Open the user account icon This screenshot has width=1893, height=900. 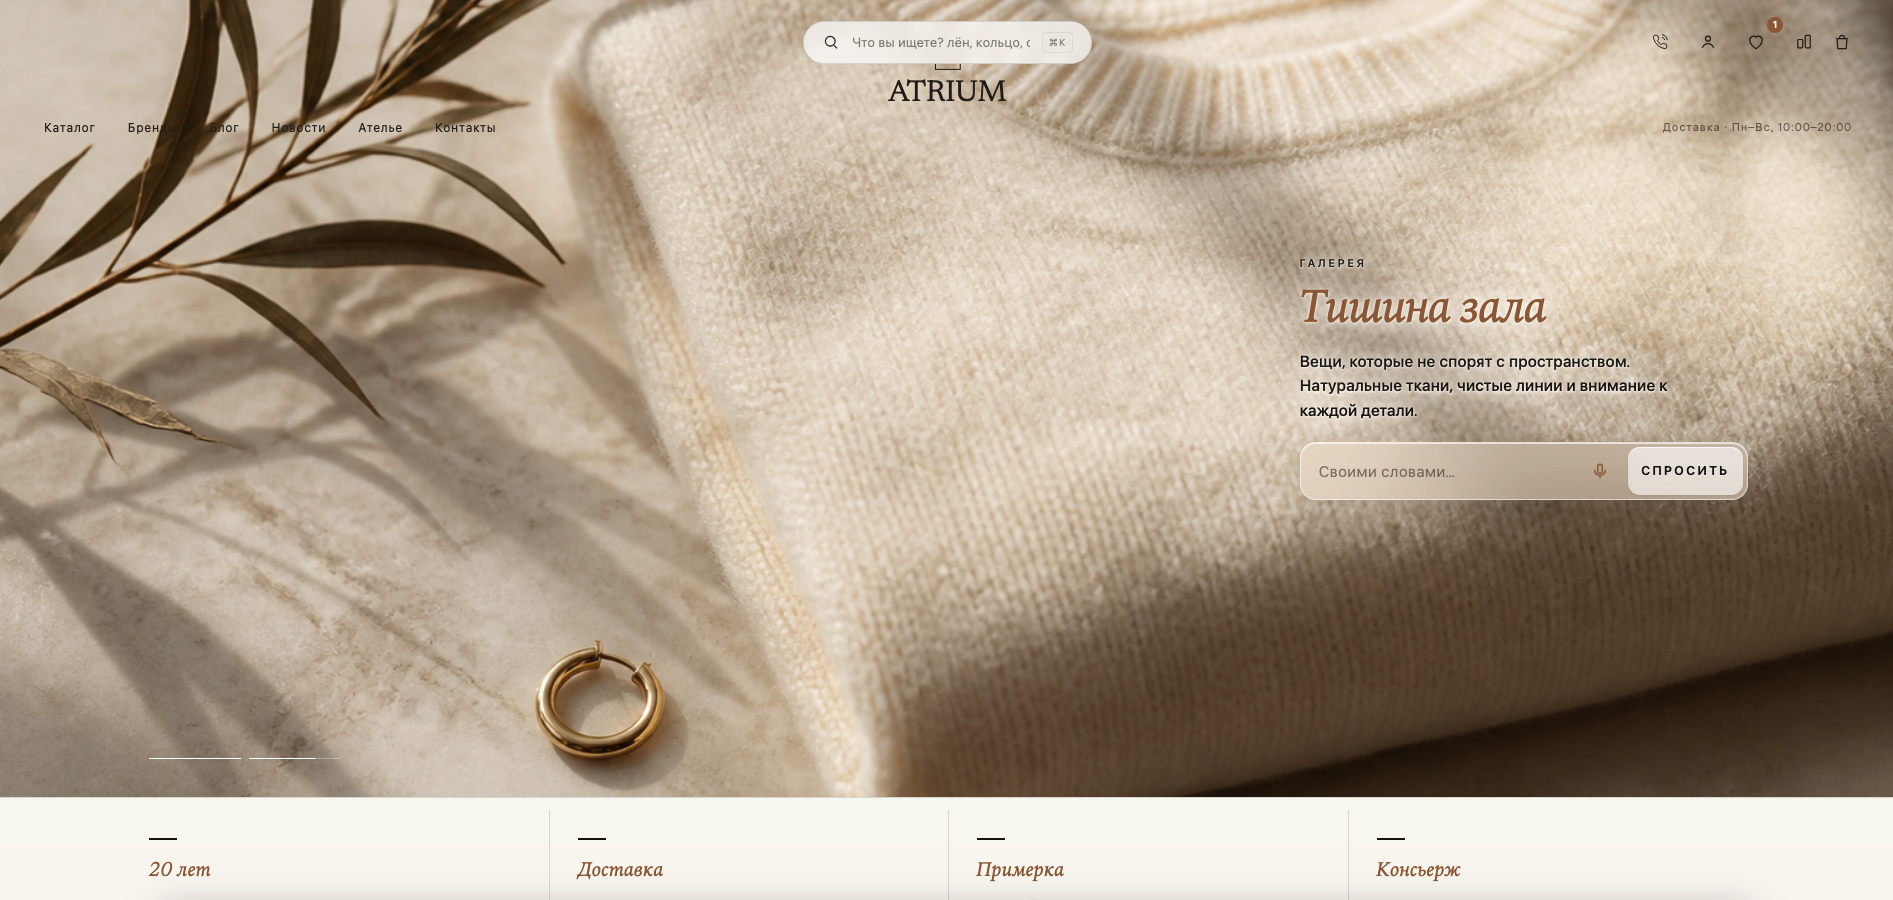[x=1708, y=42]
